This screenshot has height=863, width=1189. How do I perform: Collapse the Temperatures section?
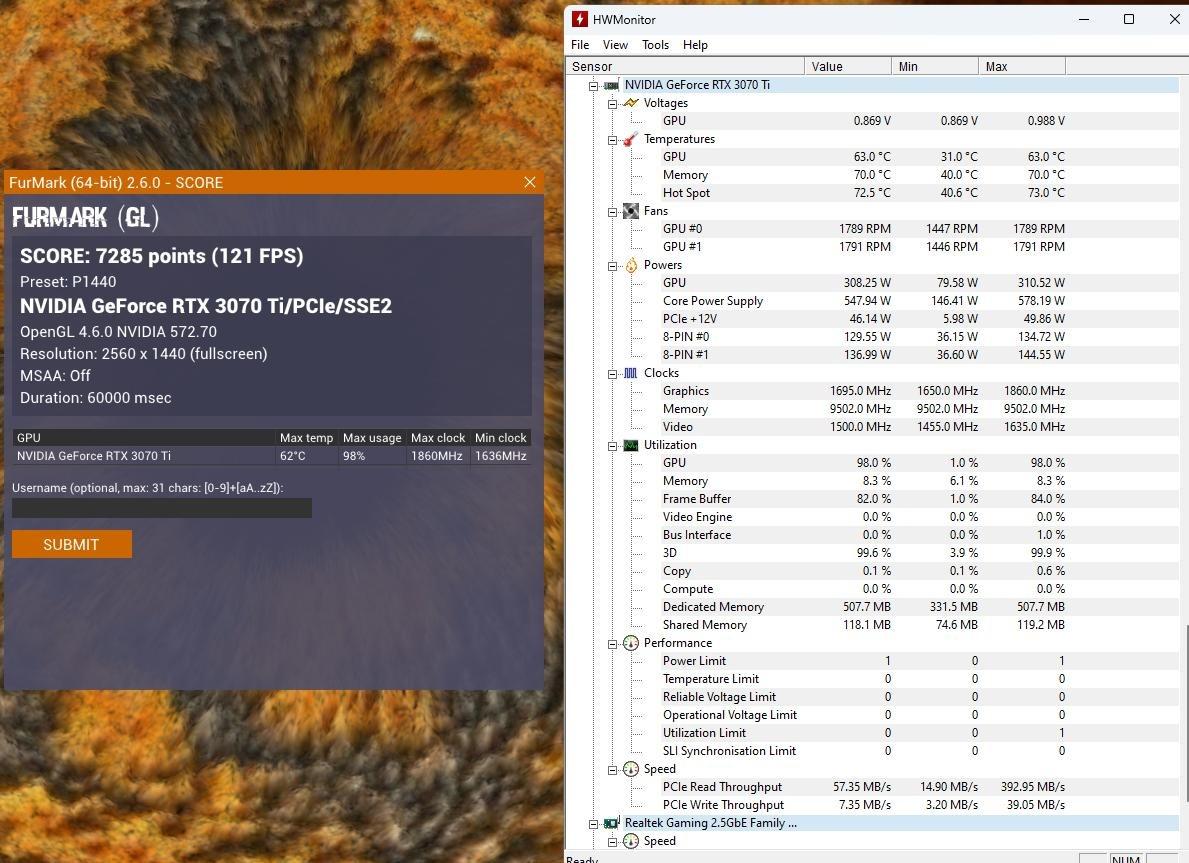[612, 139]
